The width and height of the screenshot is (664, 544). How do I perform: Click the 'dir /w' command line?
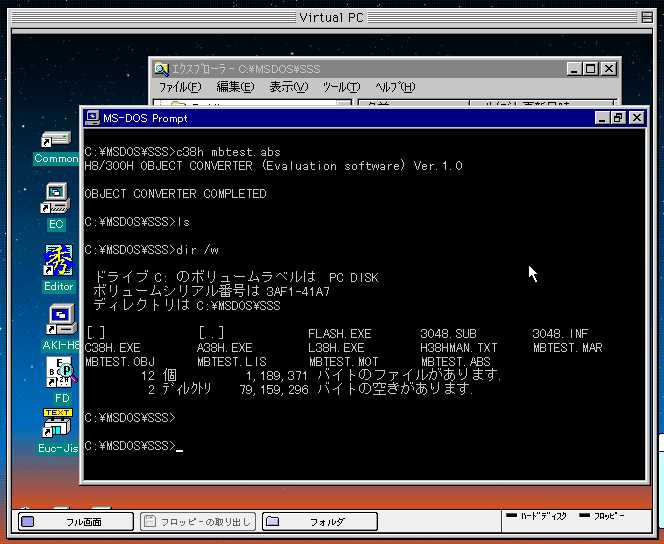(152, 250)
